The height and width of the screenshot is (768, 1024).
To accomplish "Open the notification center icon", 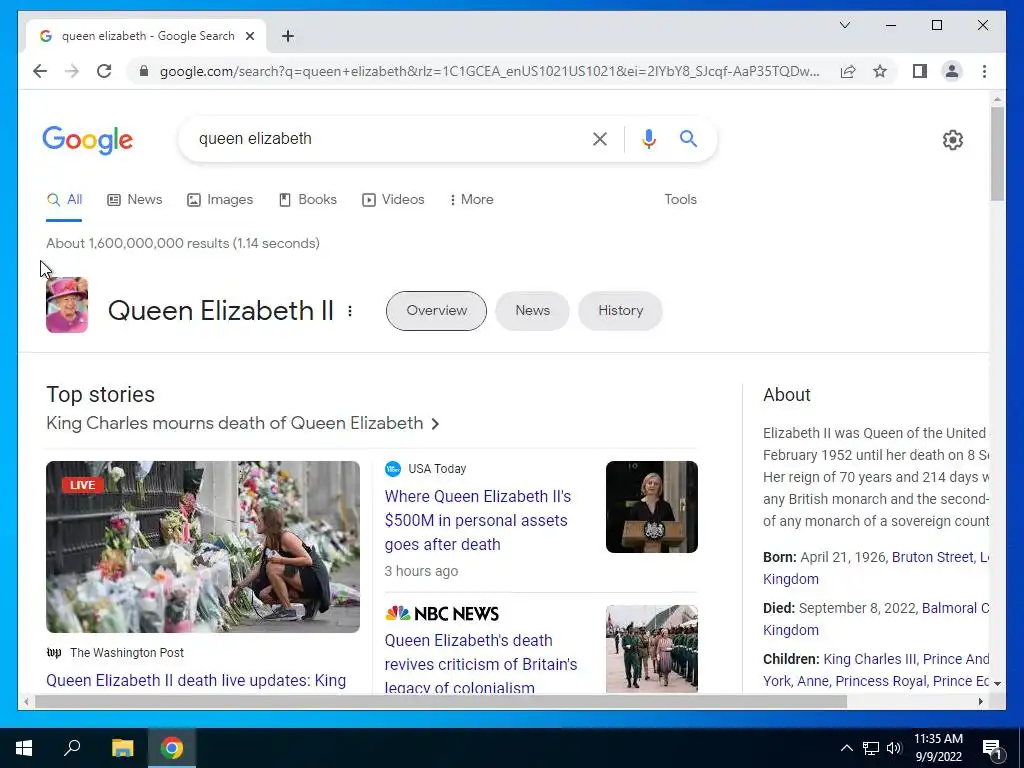I will (992, 749).
